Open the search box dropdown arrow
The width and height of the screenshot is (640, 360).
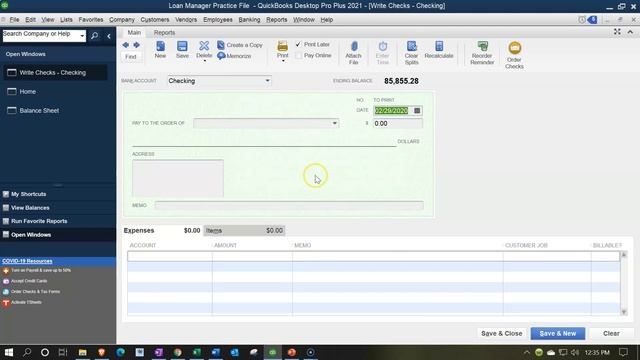(82, 36)
